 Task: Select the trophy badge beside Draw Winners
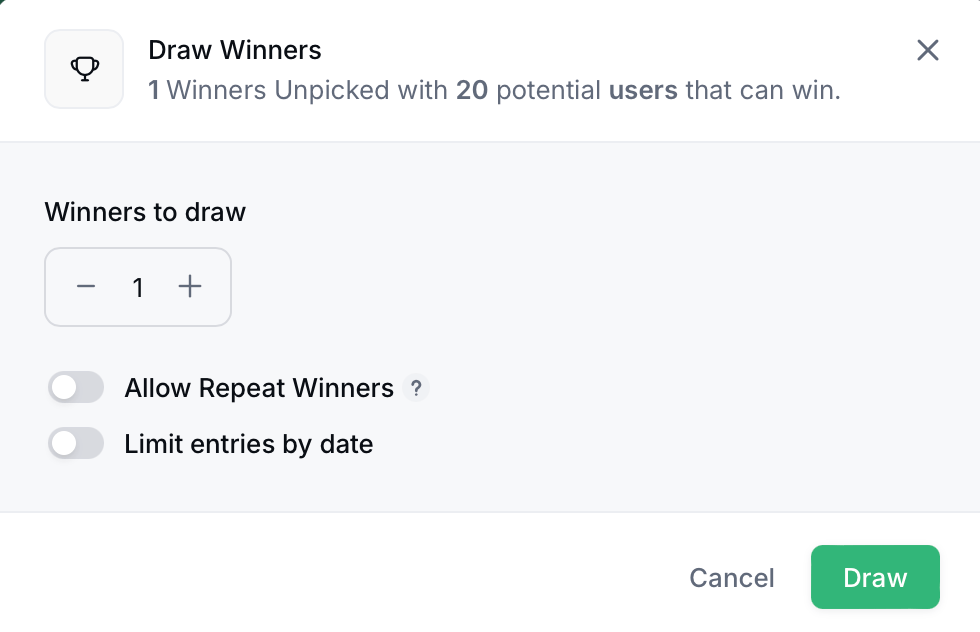84,68
